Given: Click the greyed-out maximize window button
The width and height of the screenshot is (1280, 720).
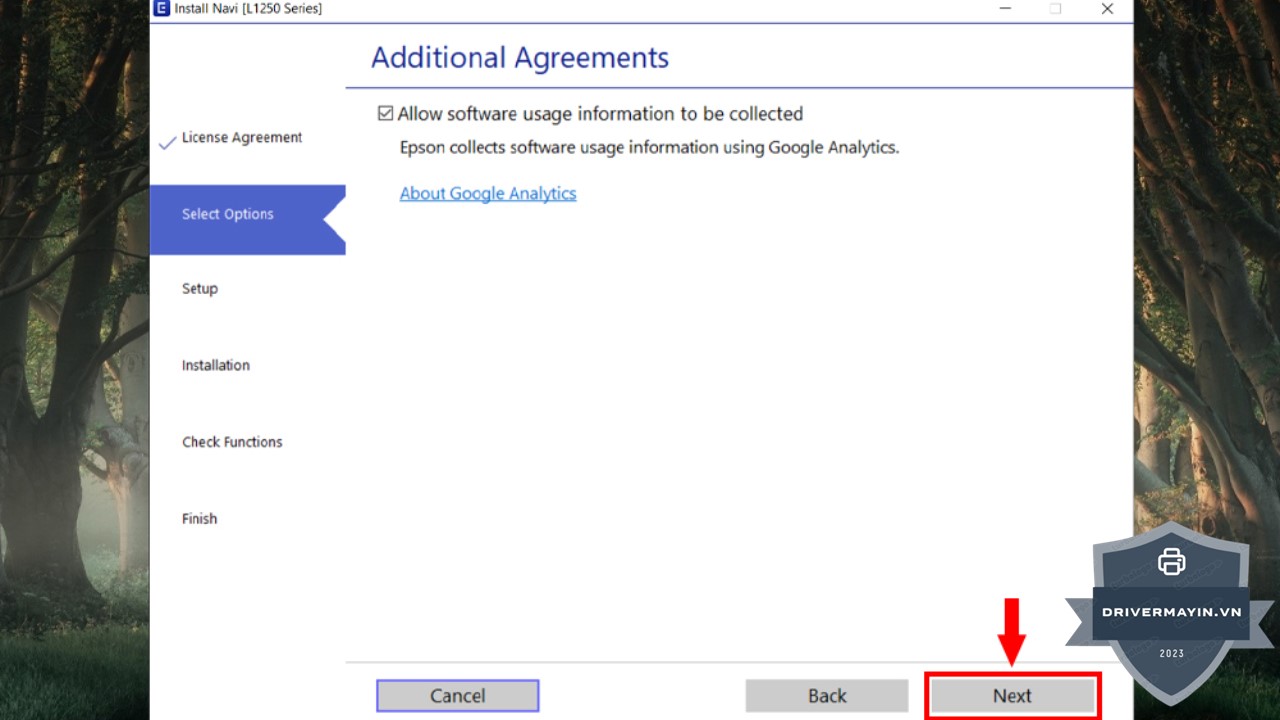Looking at the screenshot, I should [1055, 9].
